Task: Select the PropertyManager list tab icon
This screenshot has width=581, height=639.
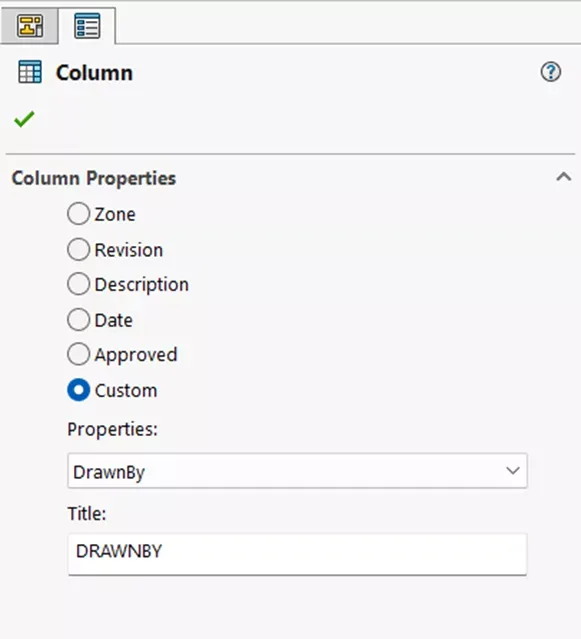Action: point(87,26)
